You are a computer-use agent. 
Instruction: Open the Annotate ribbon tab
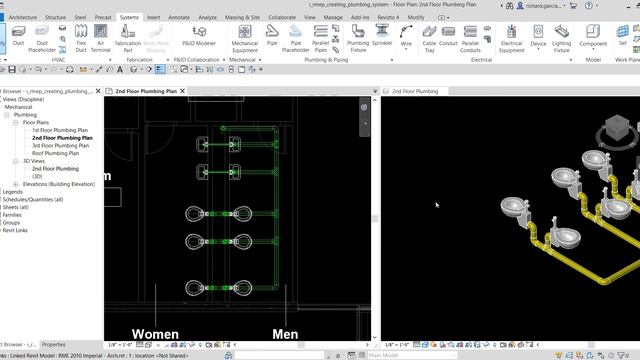click(179, 17)
